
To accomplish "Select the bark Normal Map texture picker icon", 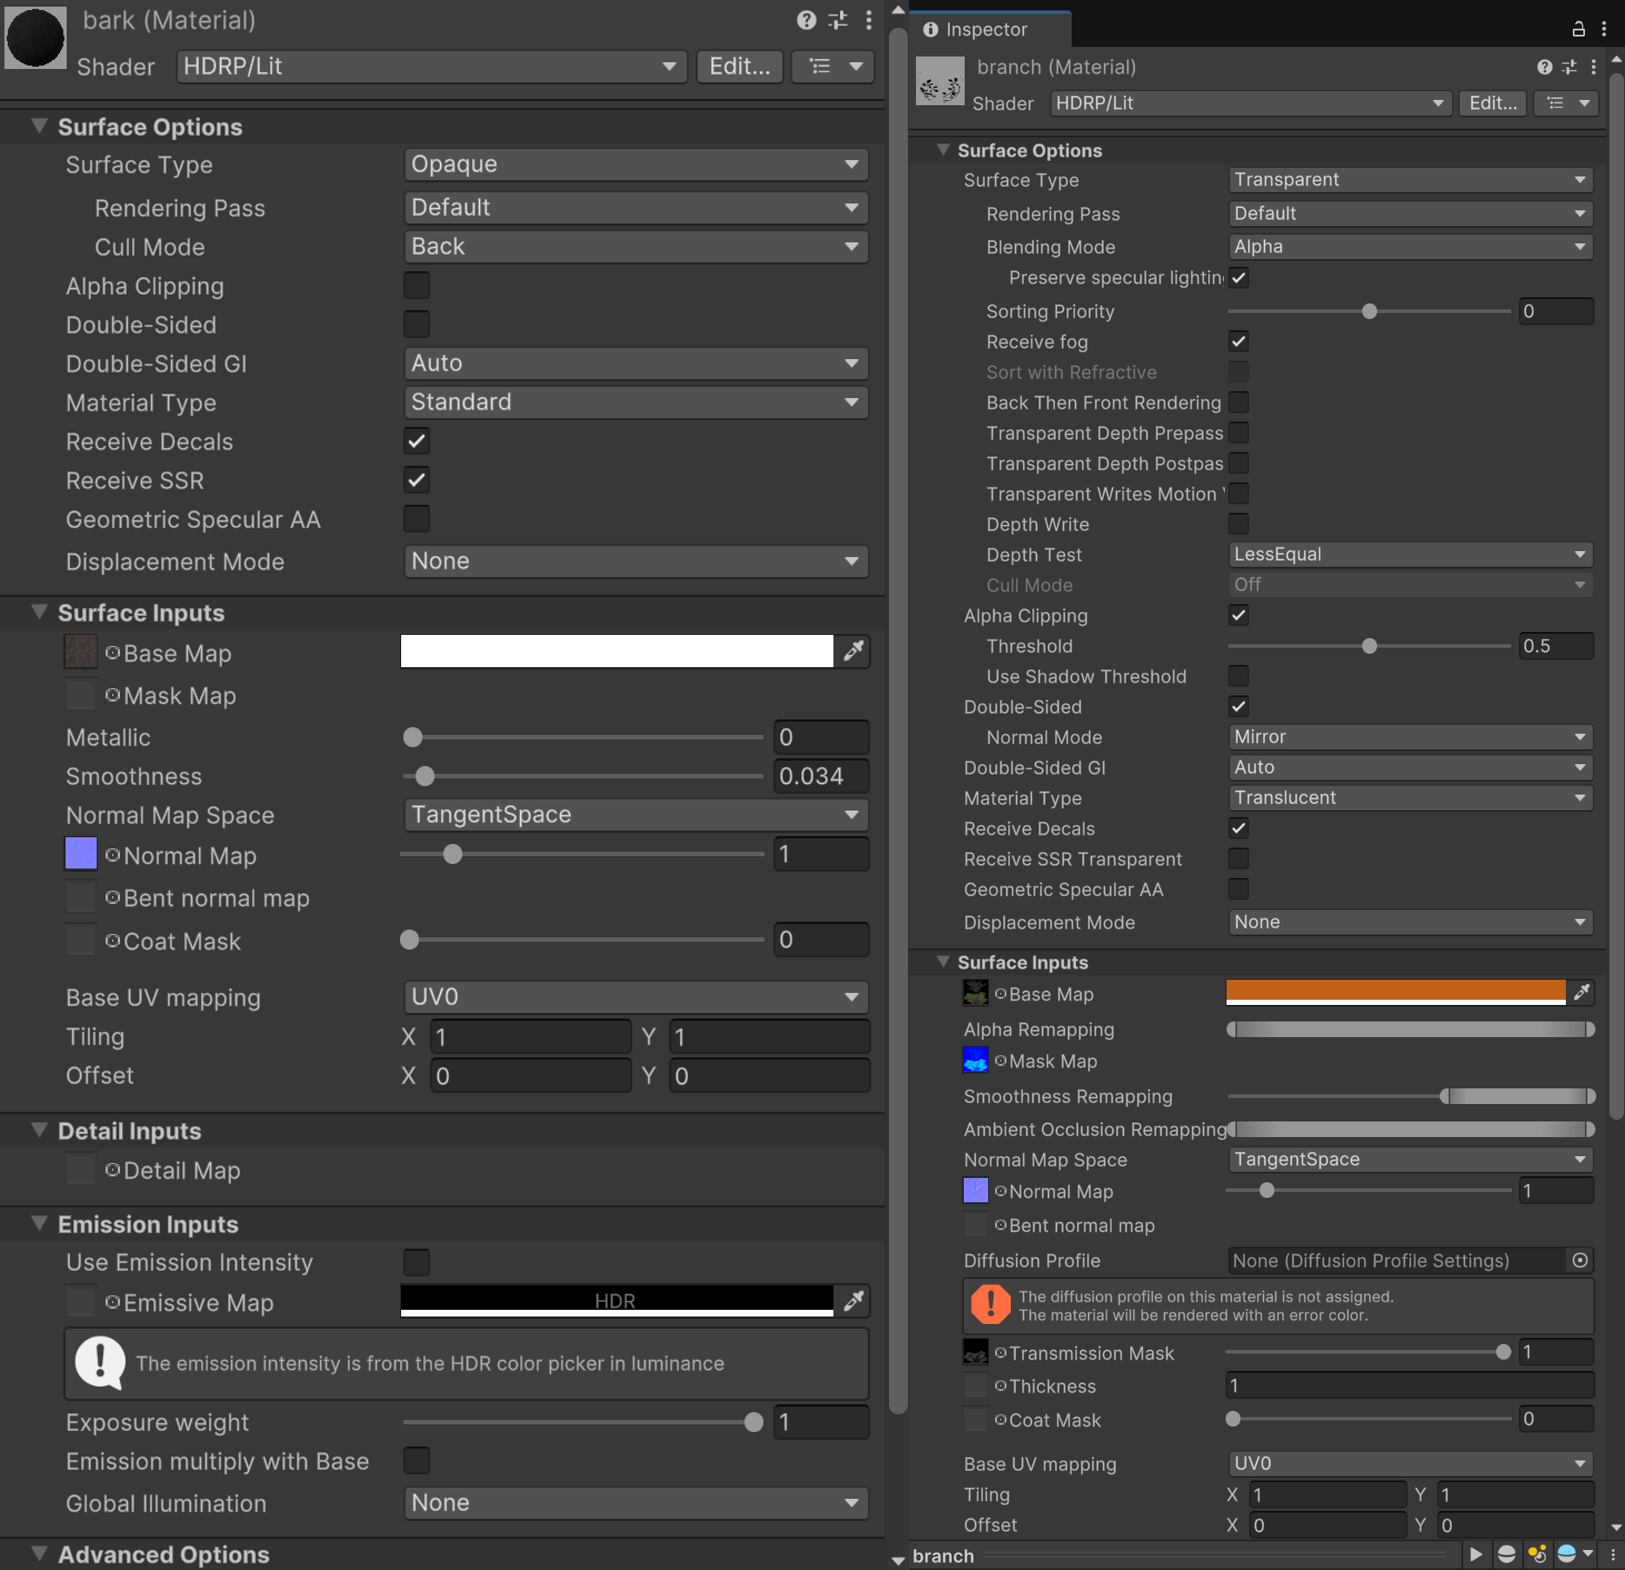I will click(113, 855).
